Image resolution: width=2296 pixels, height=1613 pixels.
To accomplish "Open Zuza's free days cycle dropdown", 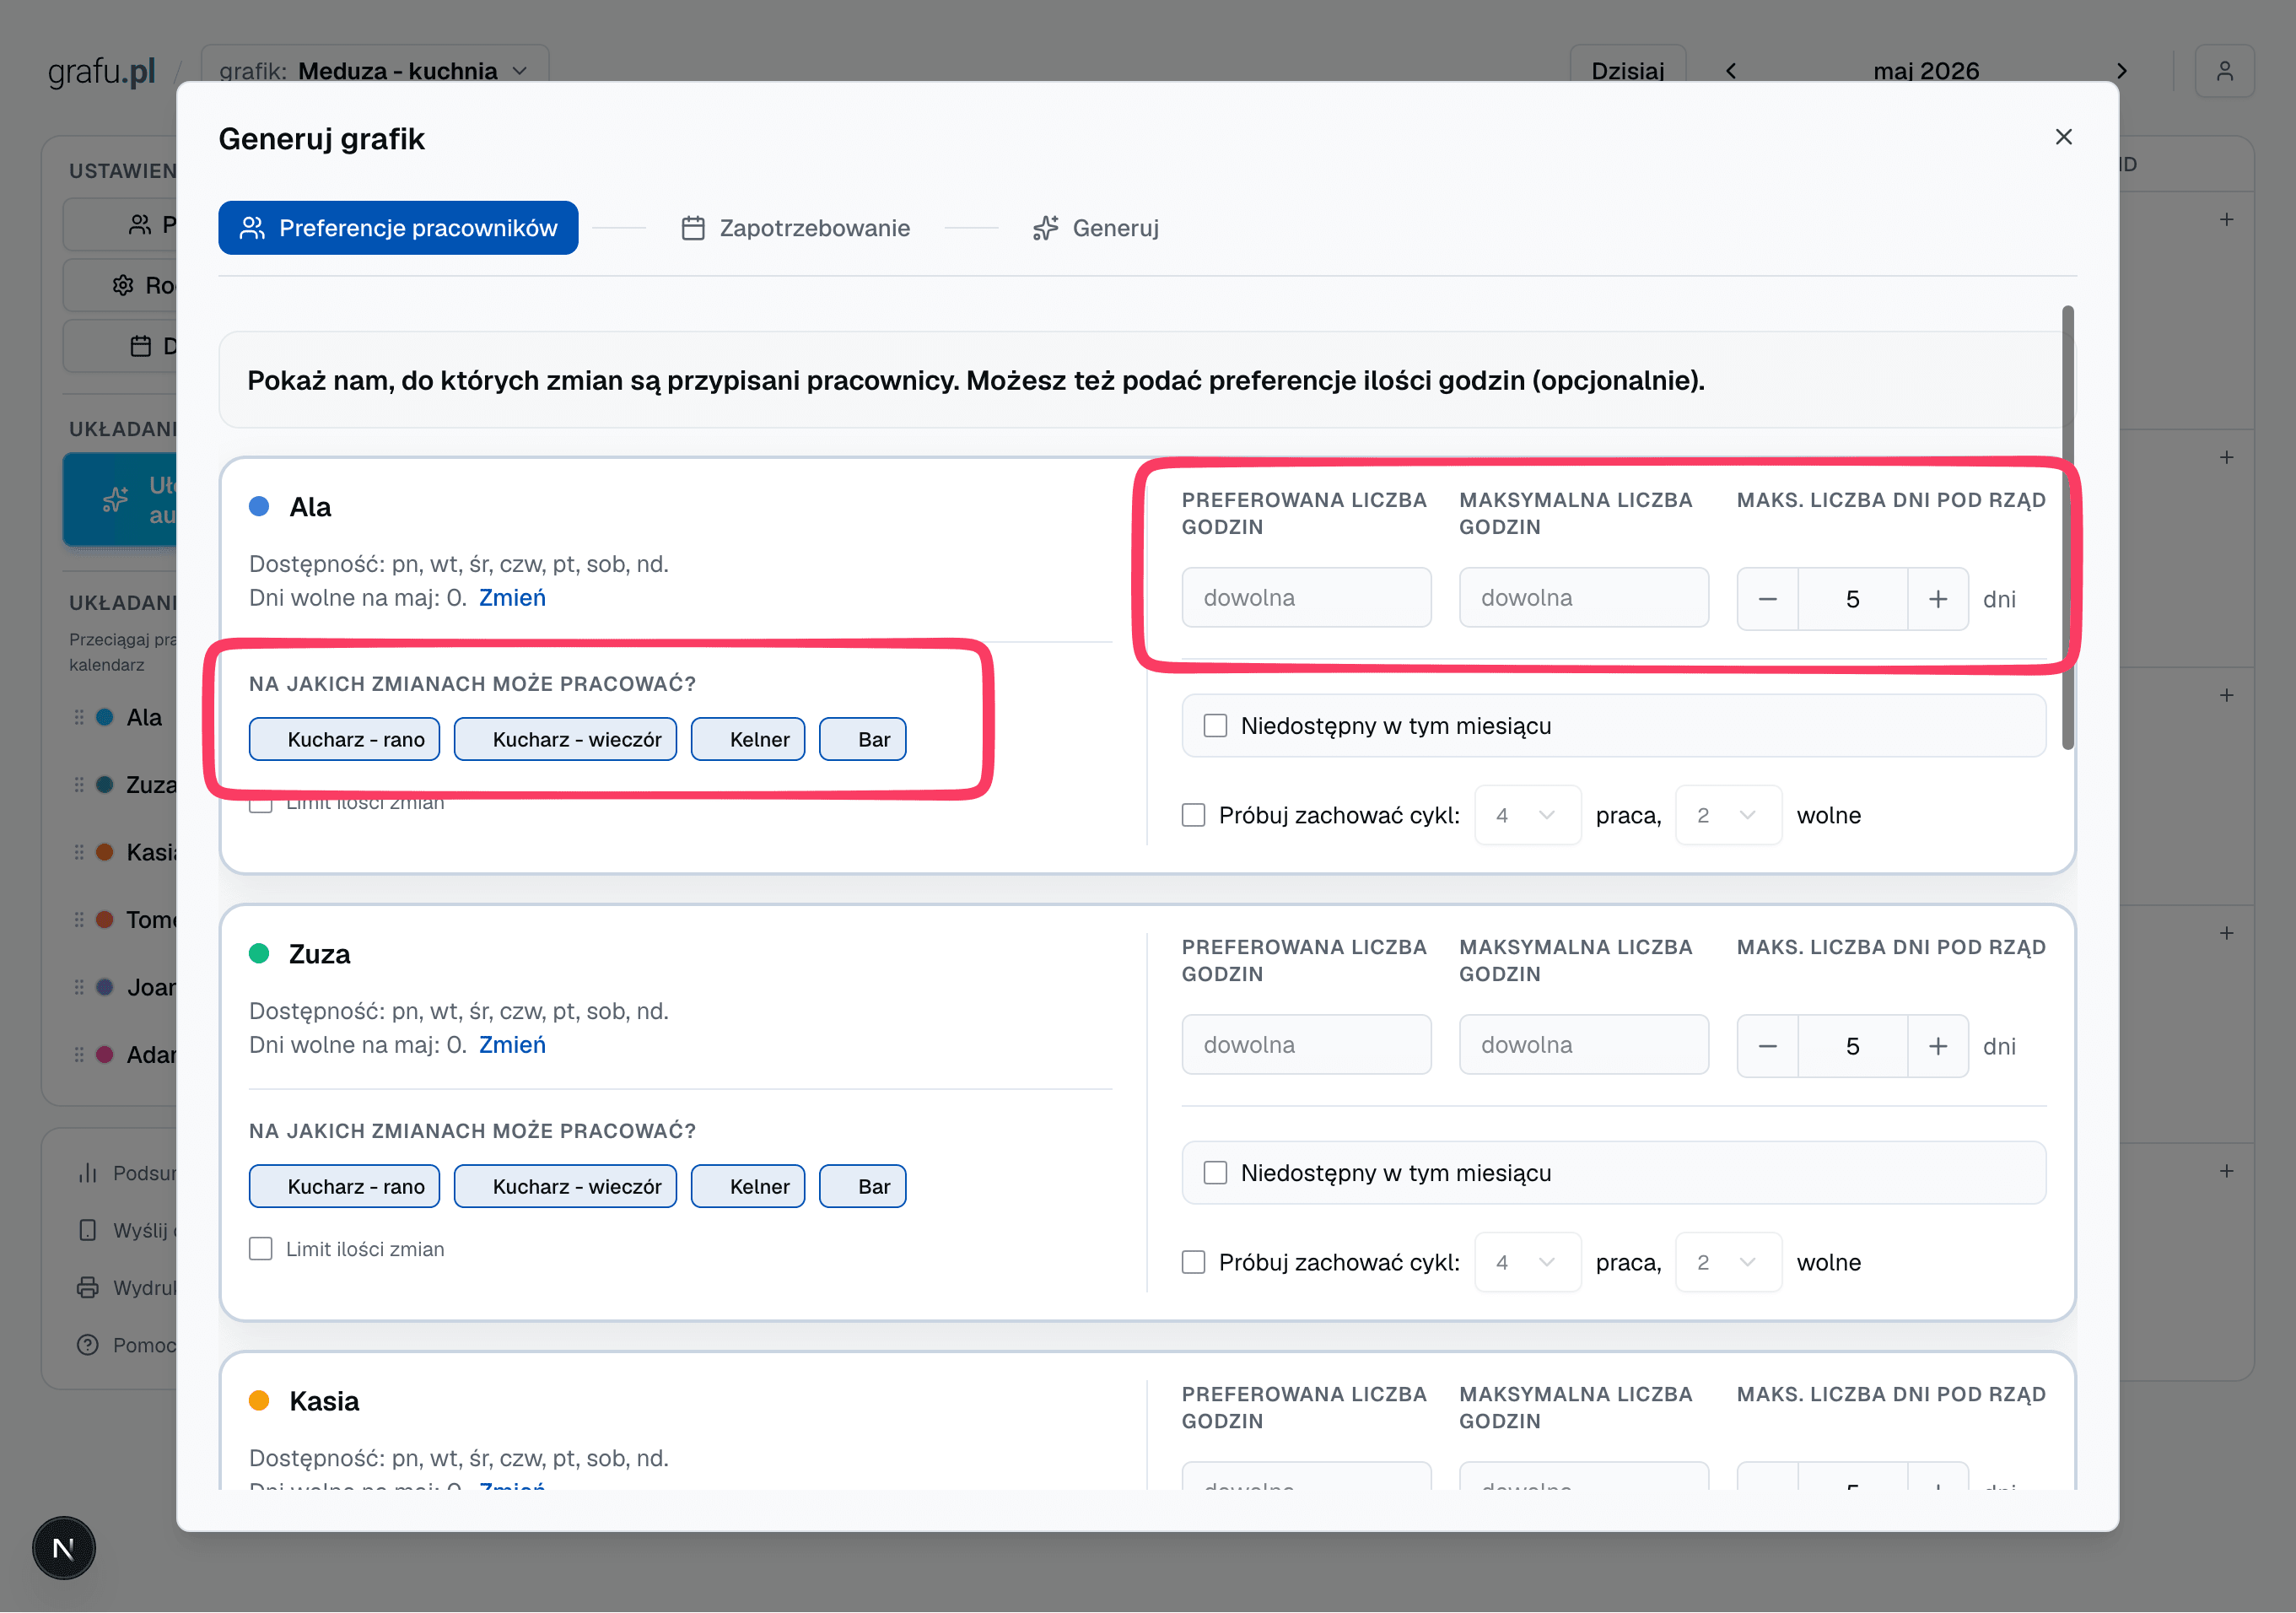I will (1728, 1262).
